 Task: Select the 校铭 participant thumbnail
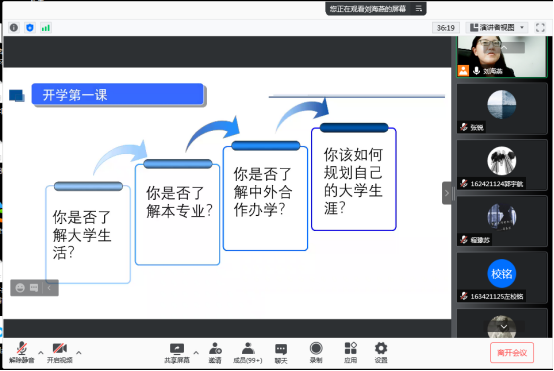pyautogui.click(x=502, y=278)
